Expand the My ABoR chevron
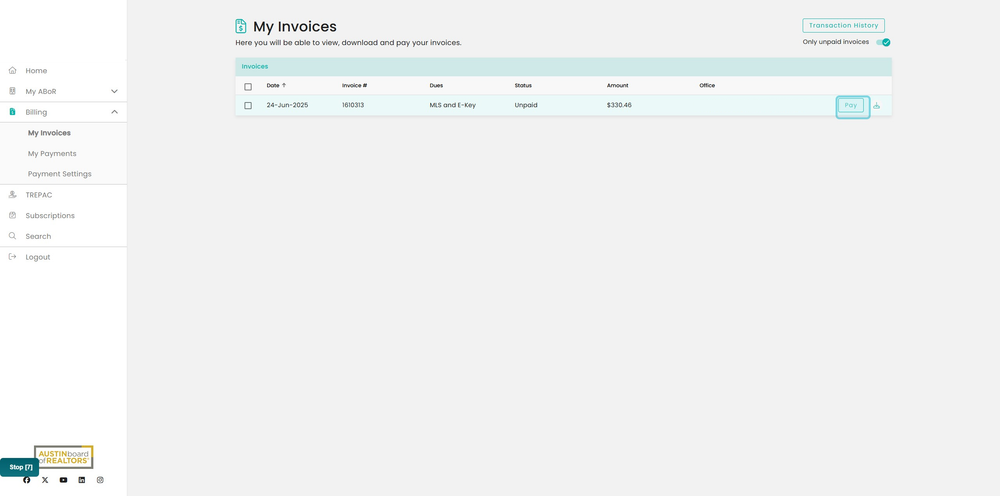The width and height of the screenshot is (1000, 496). click(x=114, y=91)
